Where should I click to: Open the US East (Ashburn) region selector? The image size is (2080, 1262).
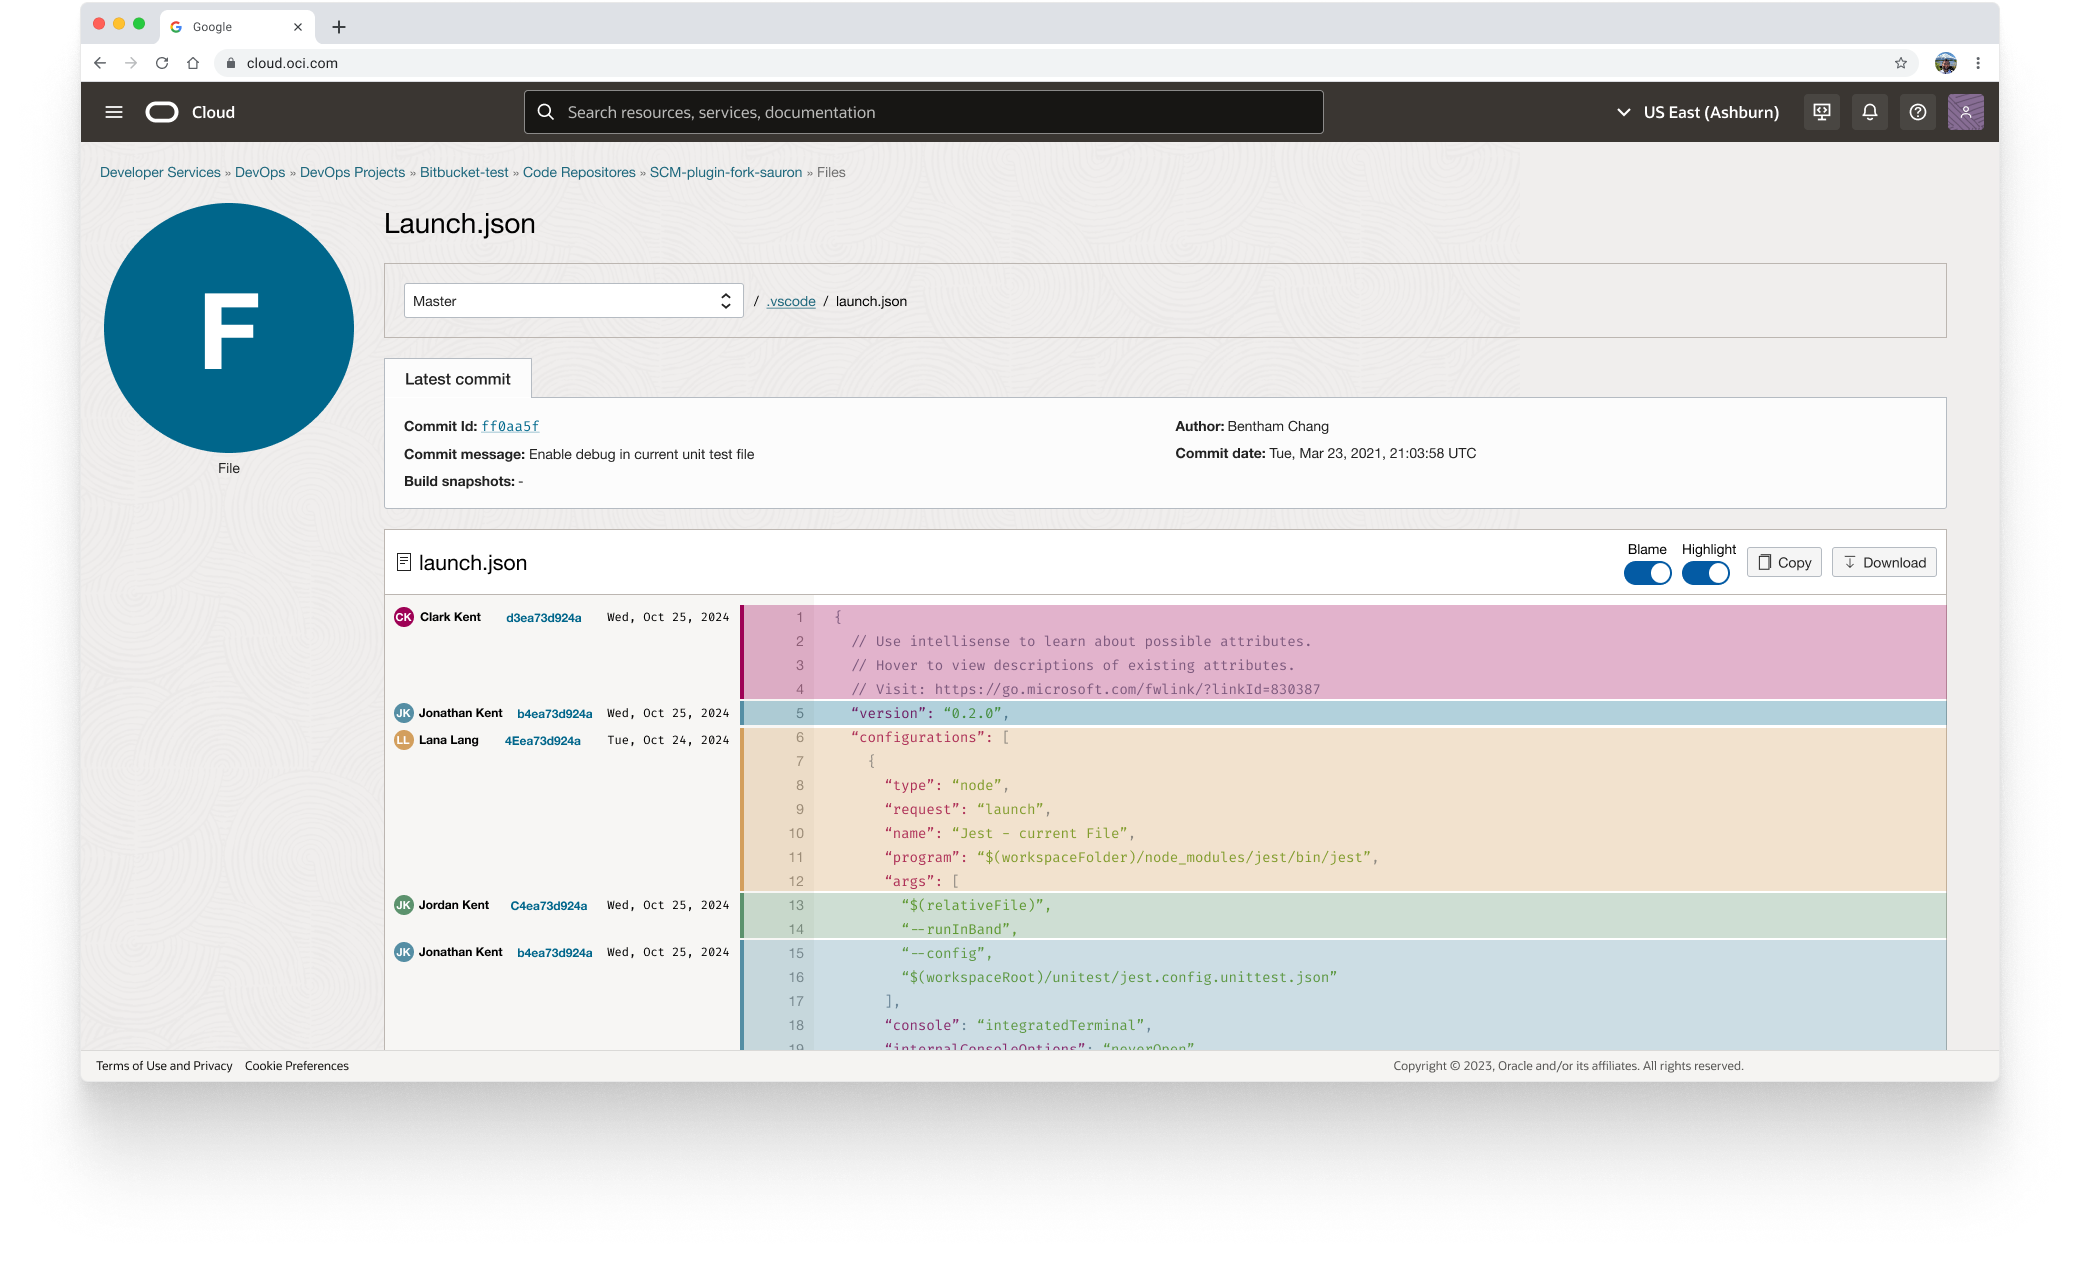tap(1698, 112)
